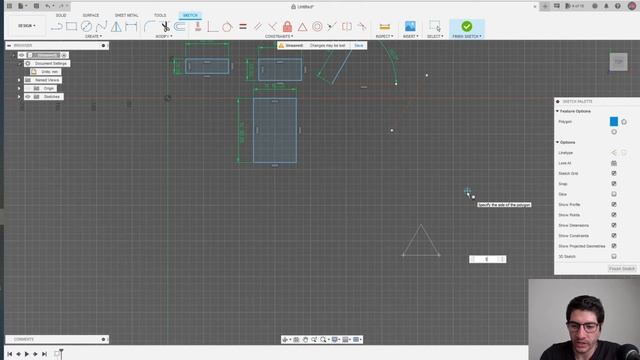Click the Select tool icon
The width and height of the screenshot is (640, 360).
(x=435, y=26)
